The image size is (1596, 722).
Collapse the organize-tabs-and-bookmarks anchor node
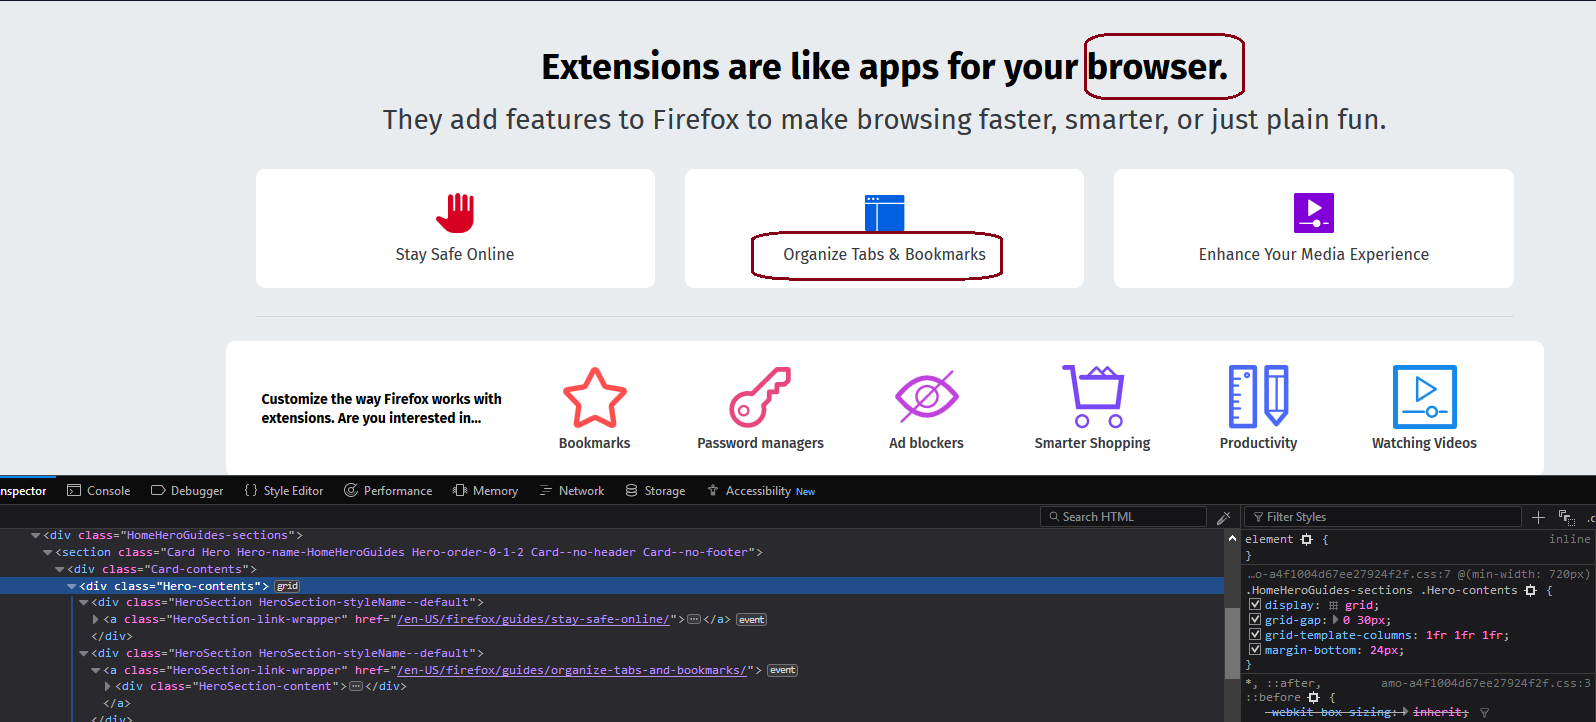[x=96, y=670]
